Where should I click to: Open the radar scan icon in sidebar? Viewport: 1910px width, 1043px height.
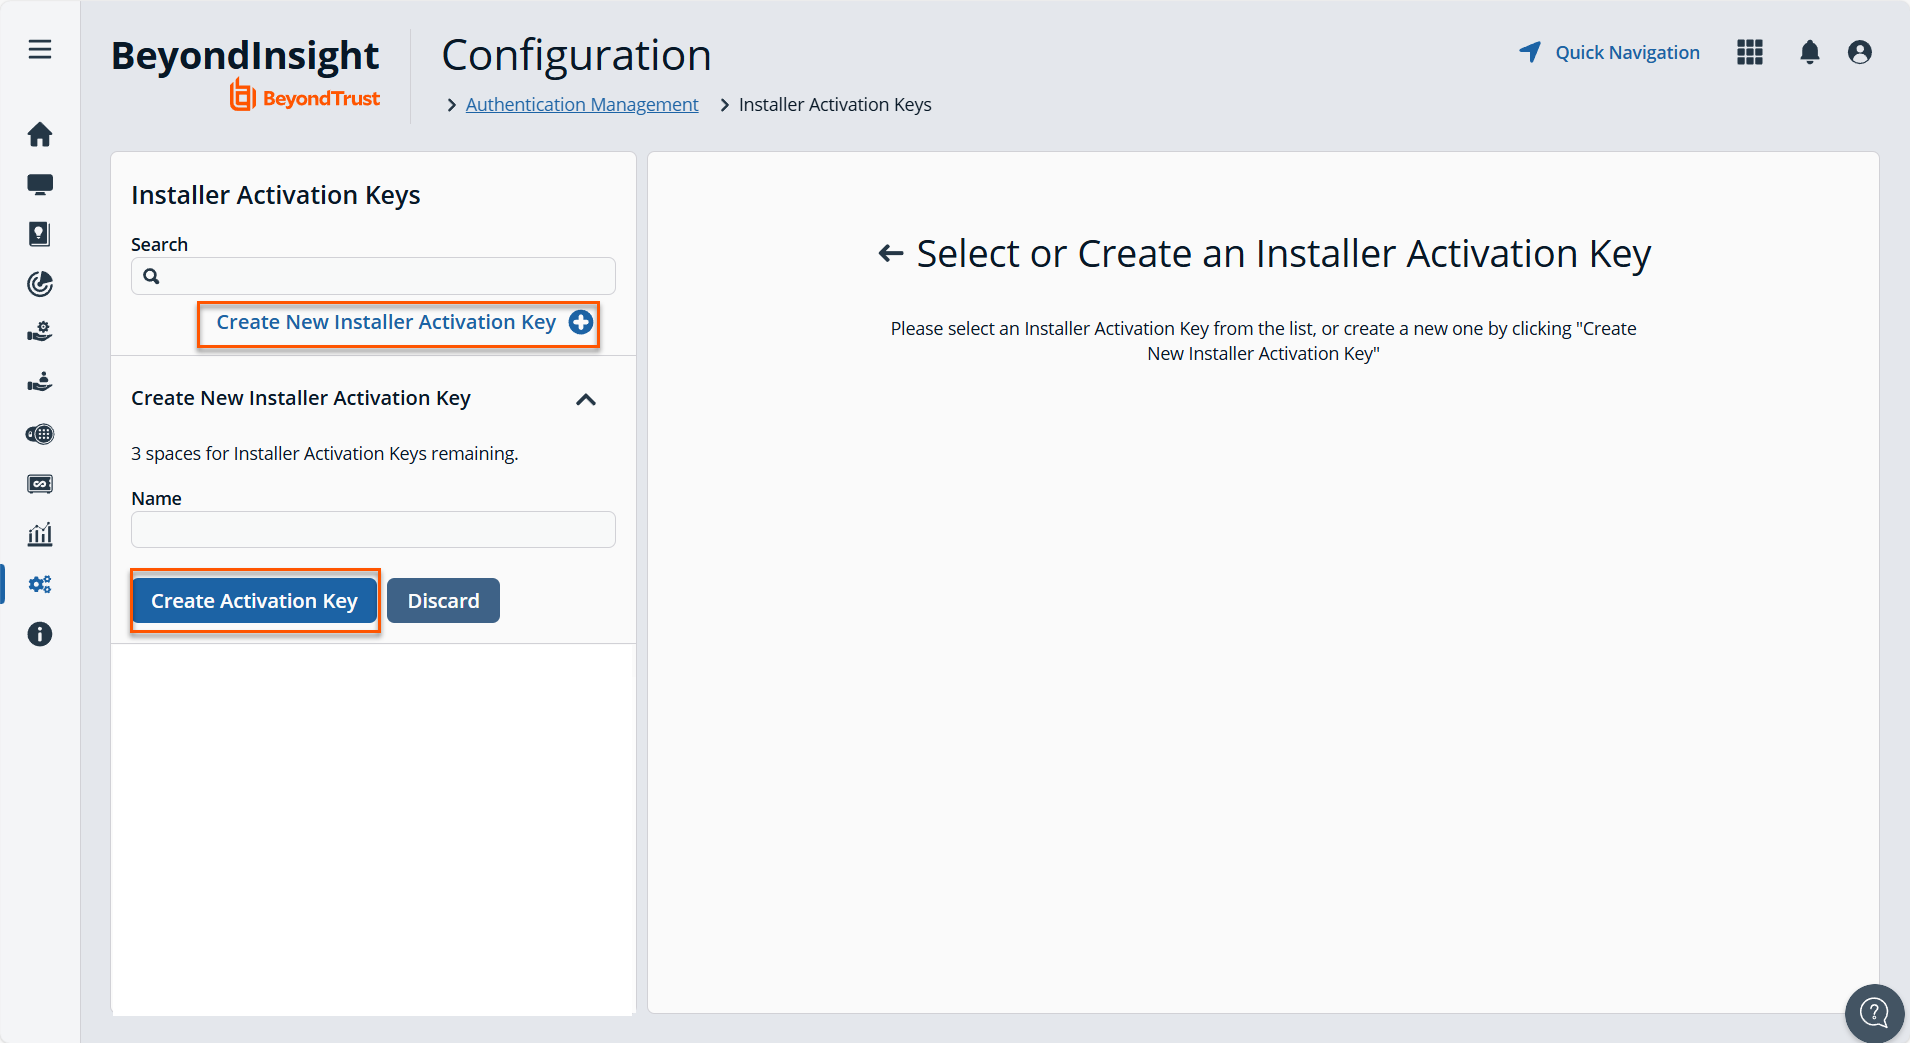click(x=40, y=284)
